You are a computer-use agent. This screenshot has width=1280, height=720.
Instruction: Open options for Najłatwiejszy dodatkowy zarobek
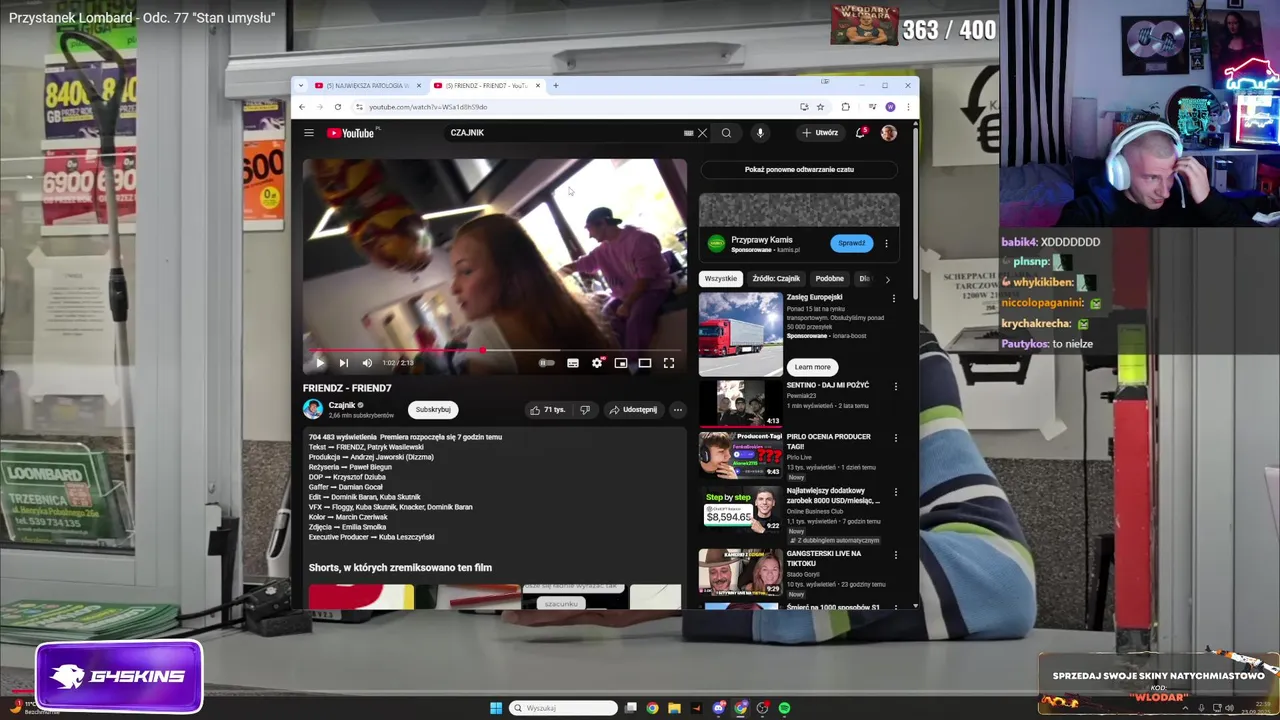[895, 492]
